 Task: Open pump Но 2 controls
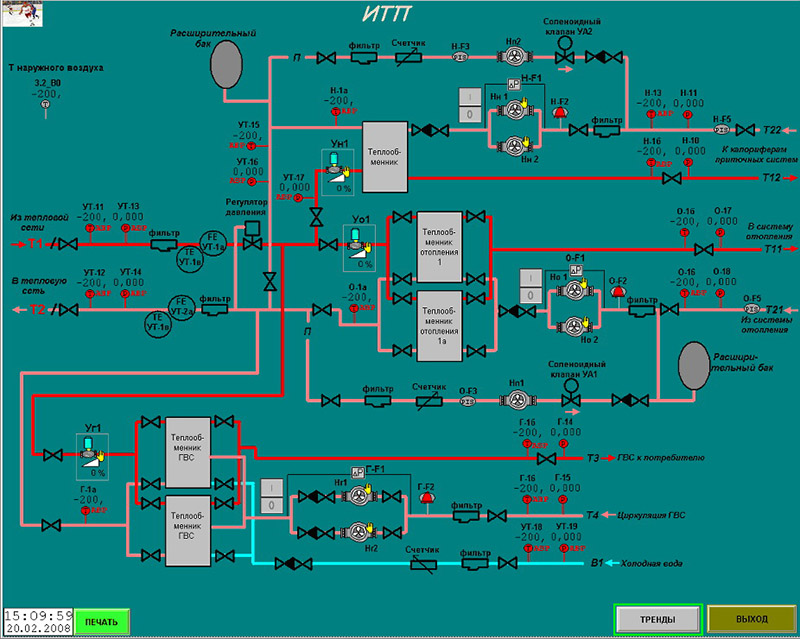pos(573,326)
